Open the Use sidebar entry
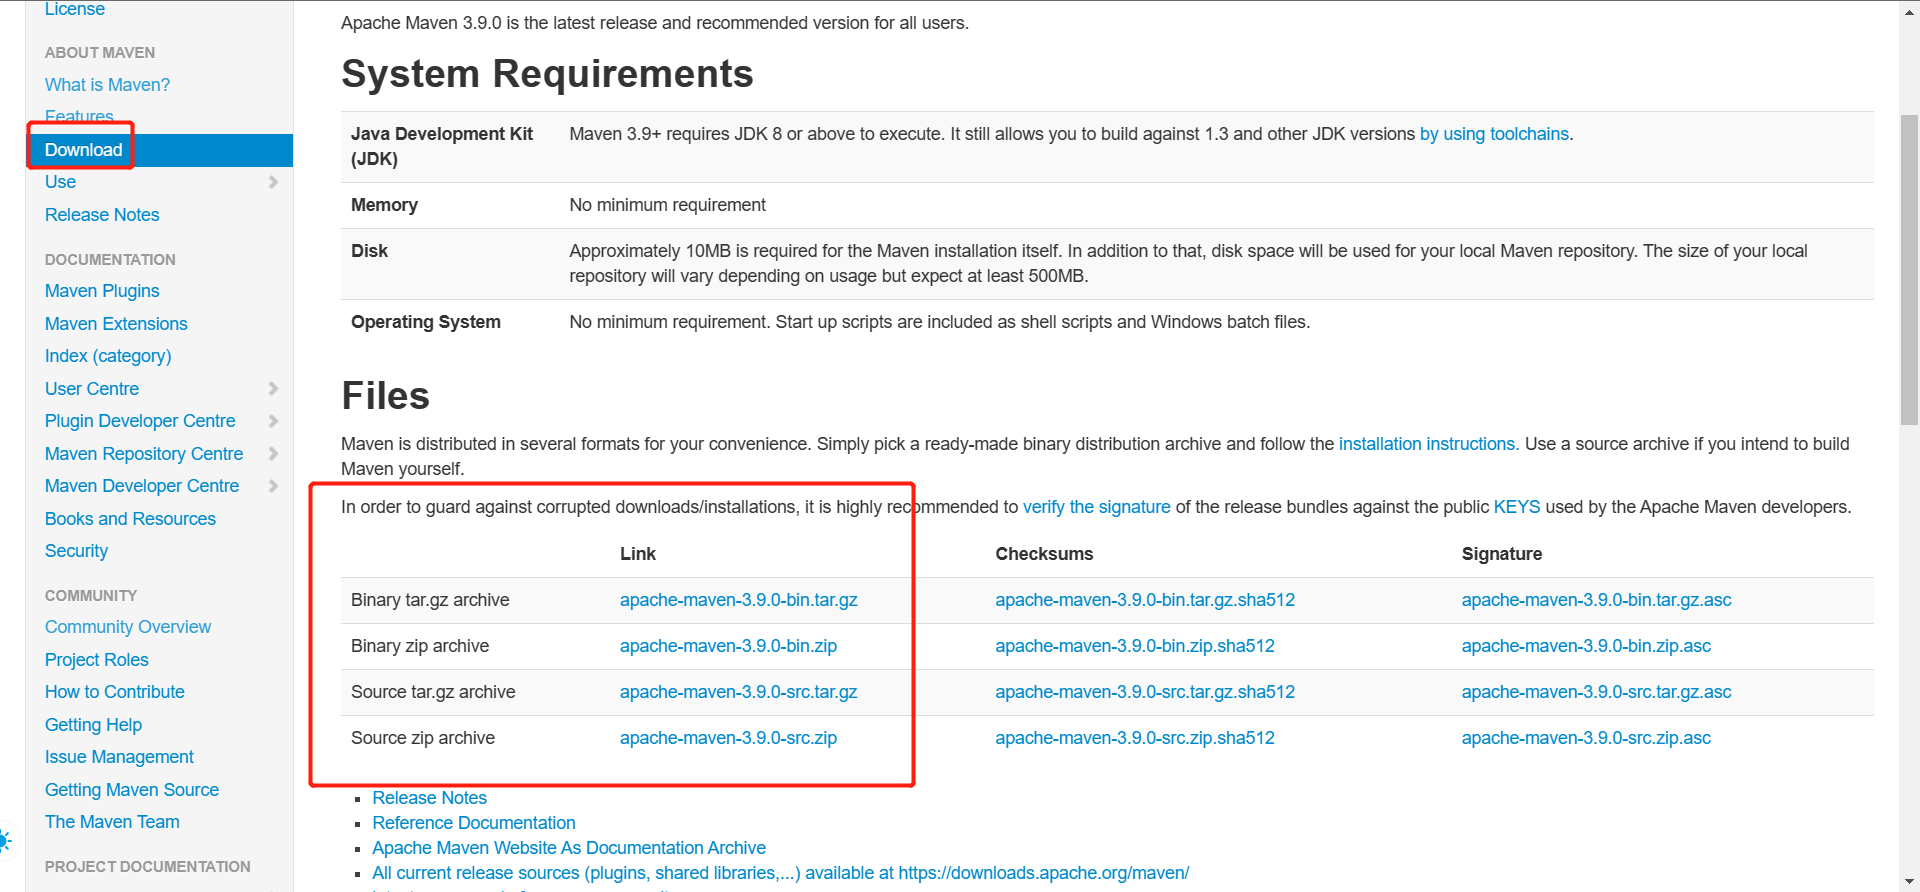The image size is (1920, 892). coord(60,182)
